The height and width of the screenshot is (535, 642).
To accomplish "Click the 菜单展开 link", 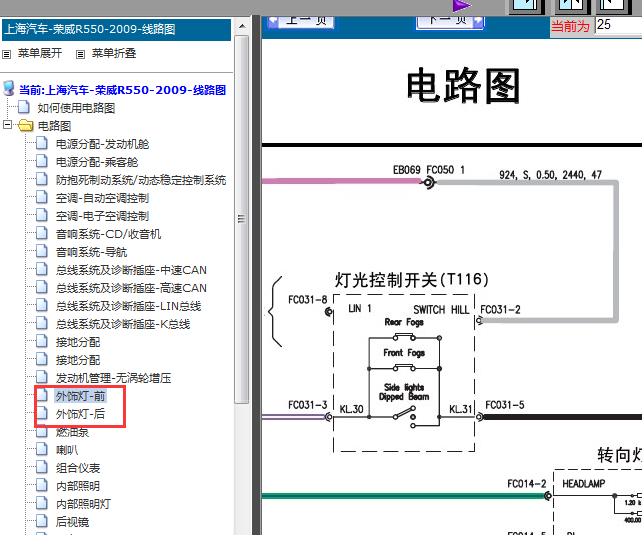I will pyautogui.click(x=40, y=53).
